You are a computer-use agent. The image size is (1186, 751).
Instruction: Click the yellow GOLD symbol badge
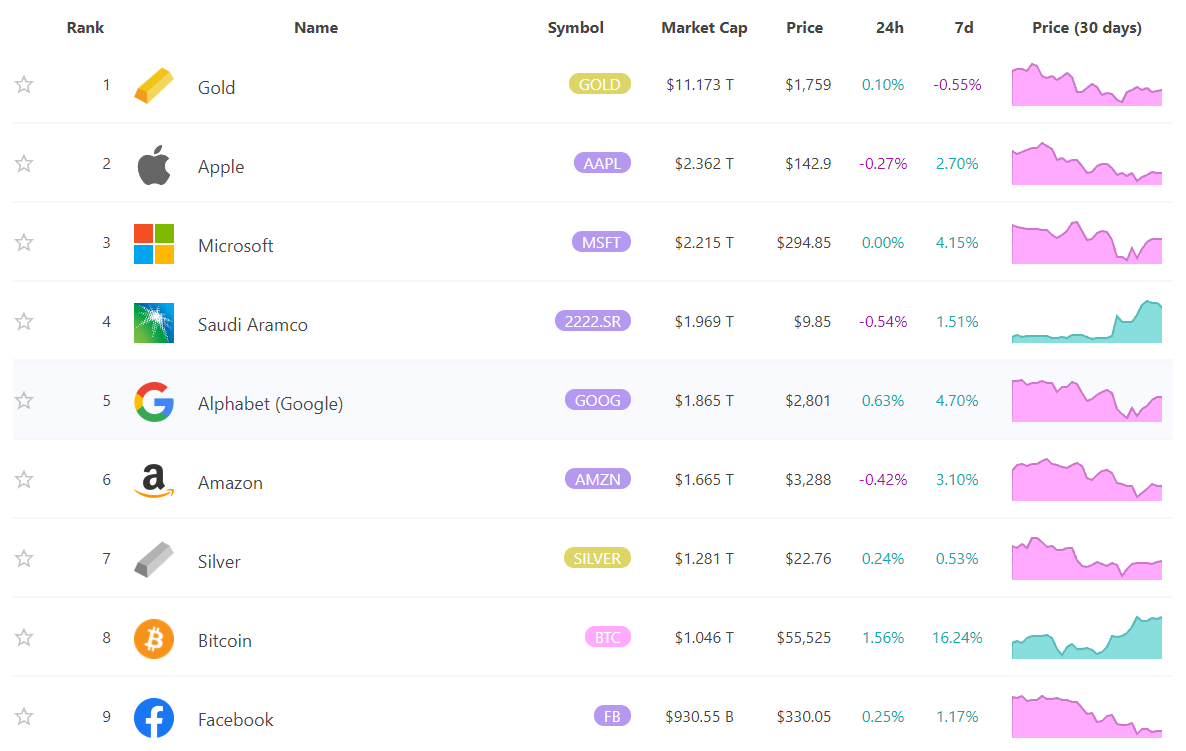[x=600, y=84]
